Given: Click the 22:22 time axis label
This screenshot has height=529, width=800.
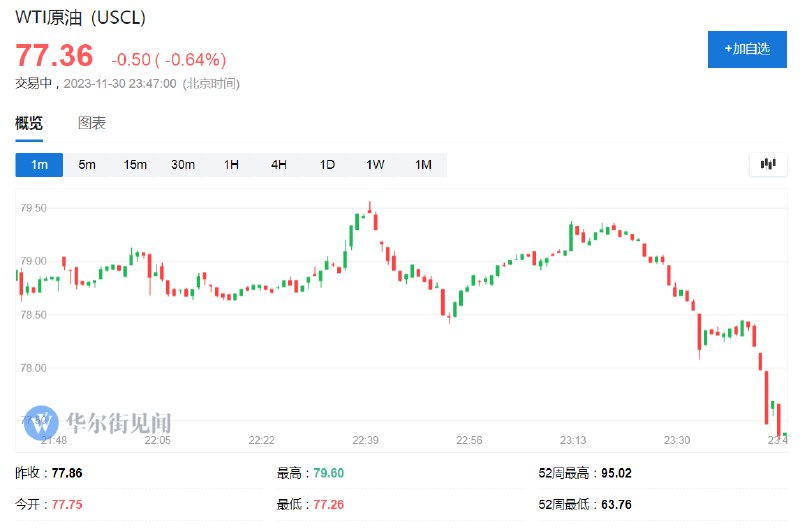Looking at the screenshot, I should click(261, 440).
